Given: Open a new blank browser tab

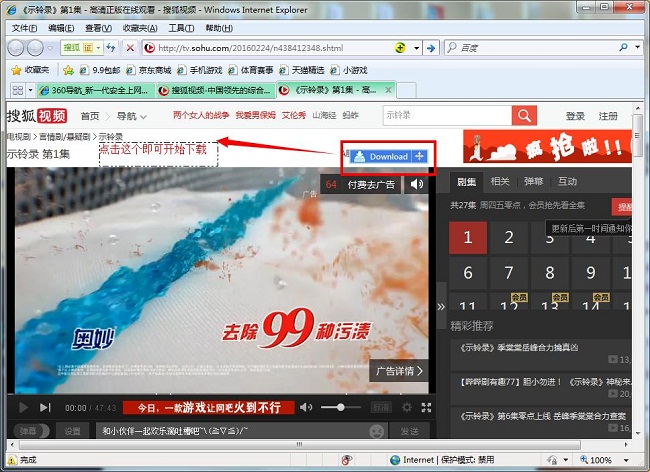Looking at the screenshot, I should (x=406, y=90).
